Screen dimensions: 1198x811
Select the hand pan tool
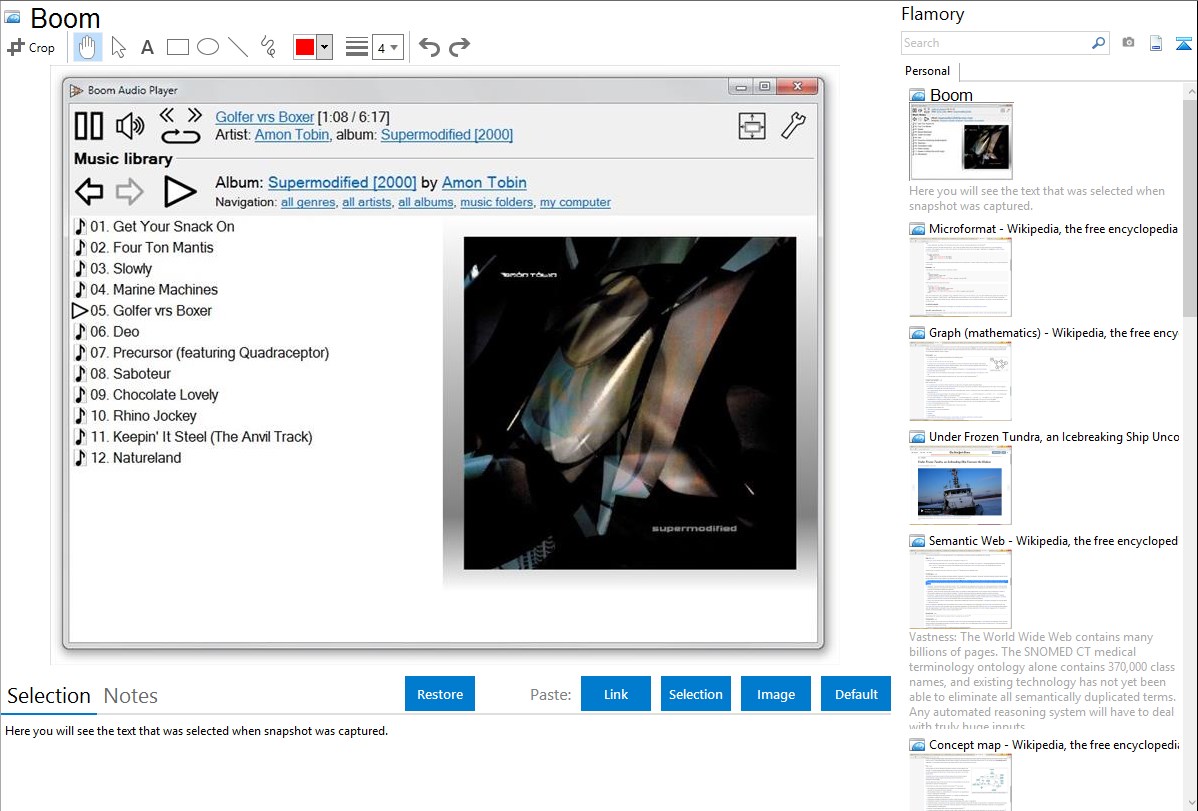88,47
